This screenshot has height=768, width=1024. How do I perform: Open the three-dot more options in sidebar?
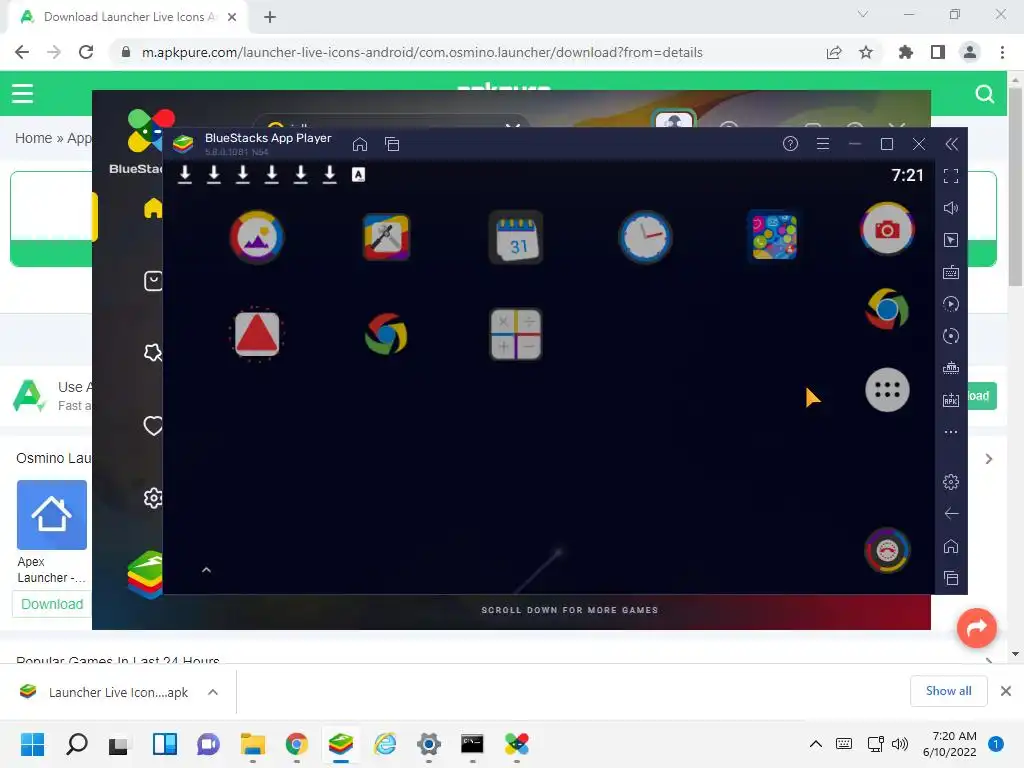point(951,432)
